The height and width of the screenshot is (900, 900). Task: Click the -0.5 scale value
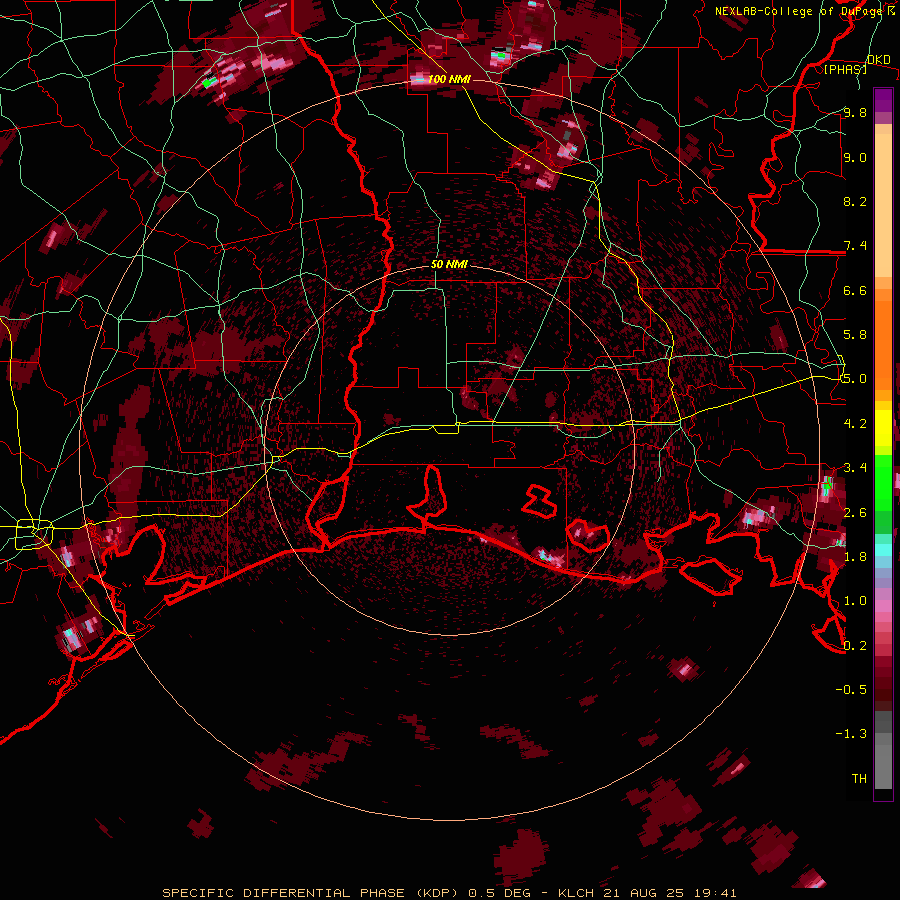851,689
